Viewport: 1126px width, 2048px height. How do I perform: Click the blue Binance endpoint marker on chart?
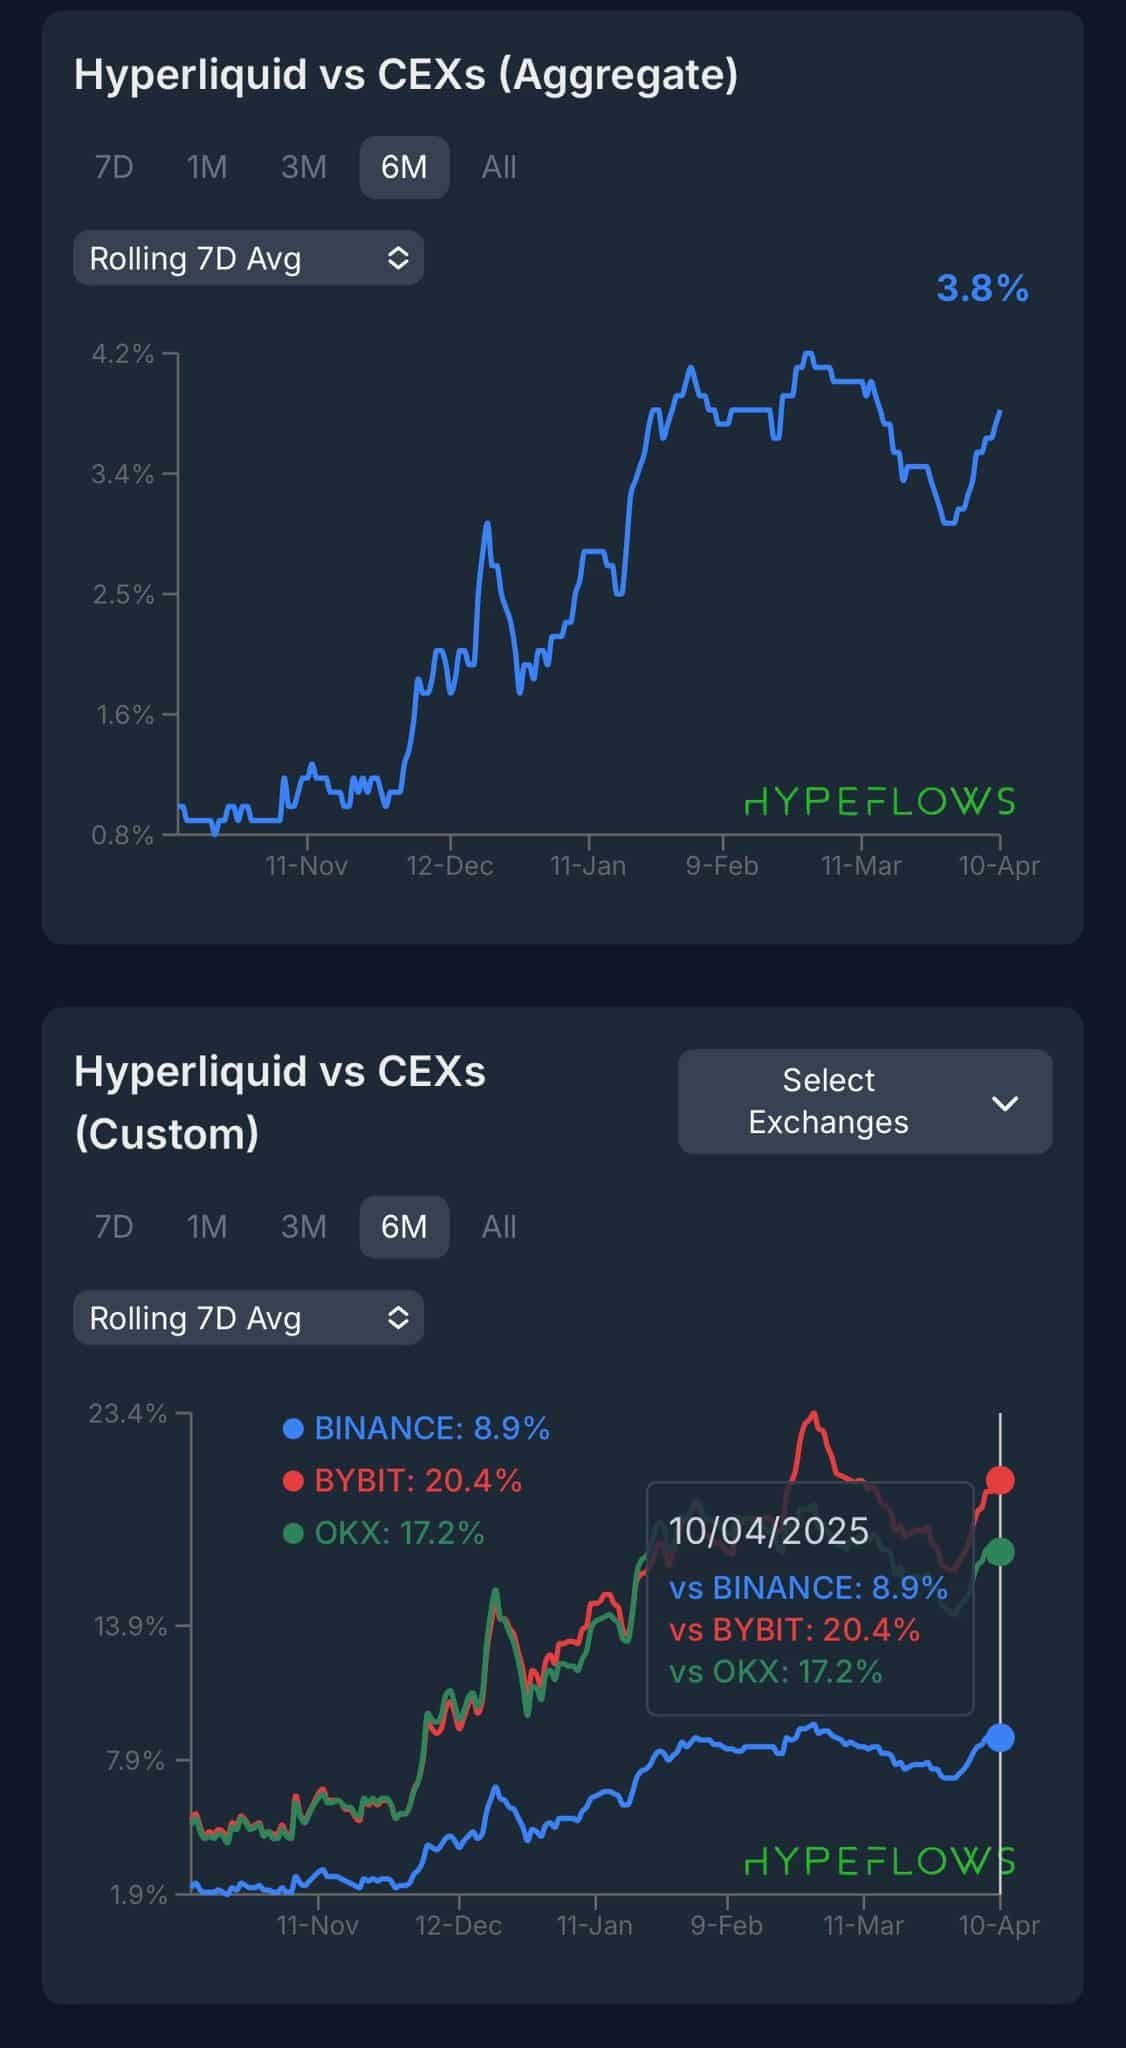pos(1000,1738)
